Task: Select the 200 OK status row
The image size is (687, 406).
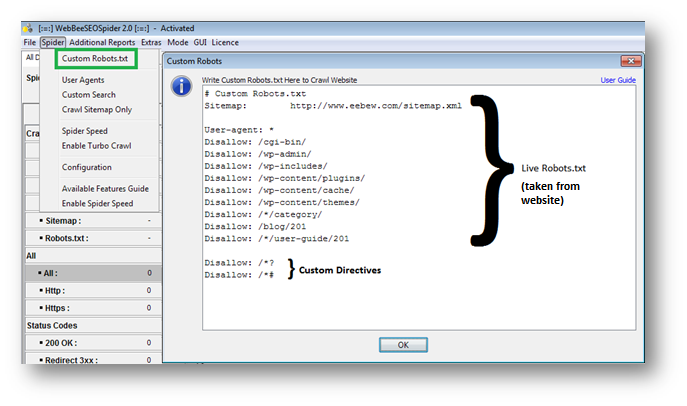Action: [93, 343]
